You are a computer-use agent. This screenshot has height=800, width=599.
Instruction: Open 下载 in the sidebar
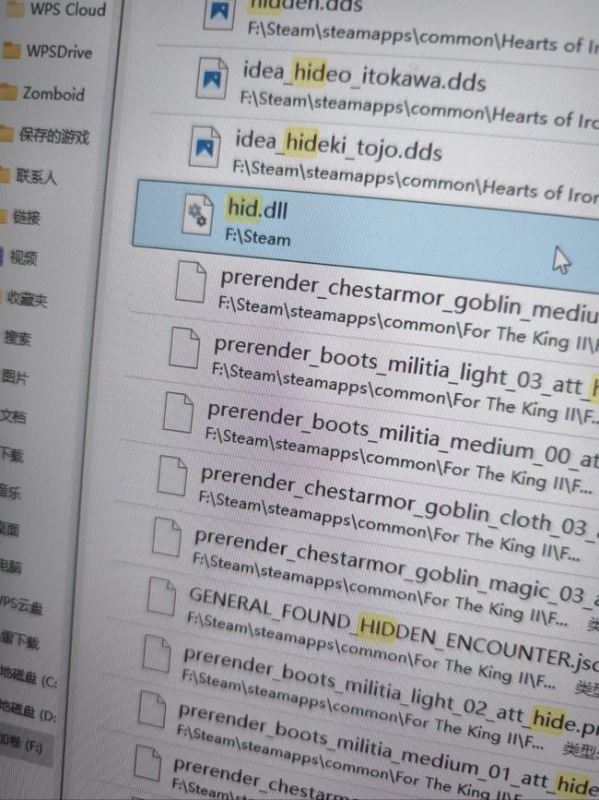pos(12,455)
